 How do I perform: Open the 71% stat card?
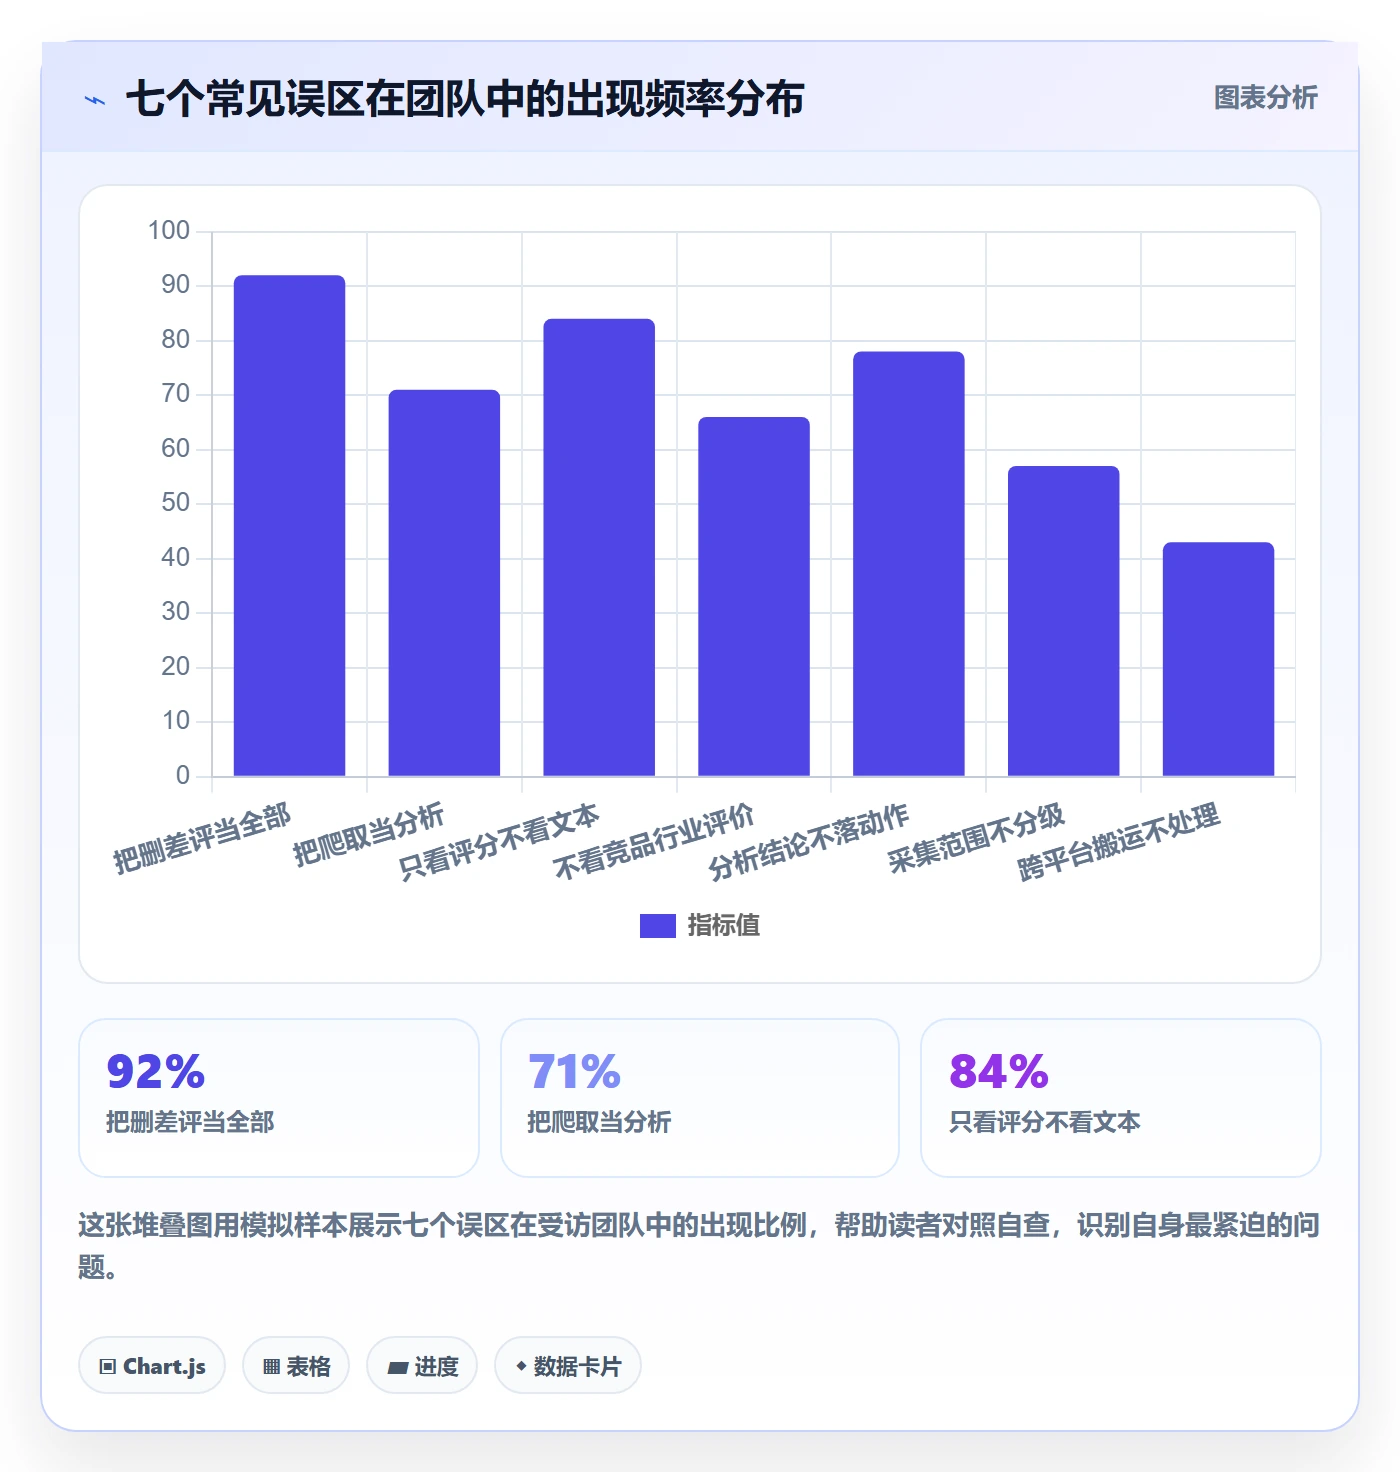[x=700, y=1098]
